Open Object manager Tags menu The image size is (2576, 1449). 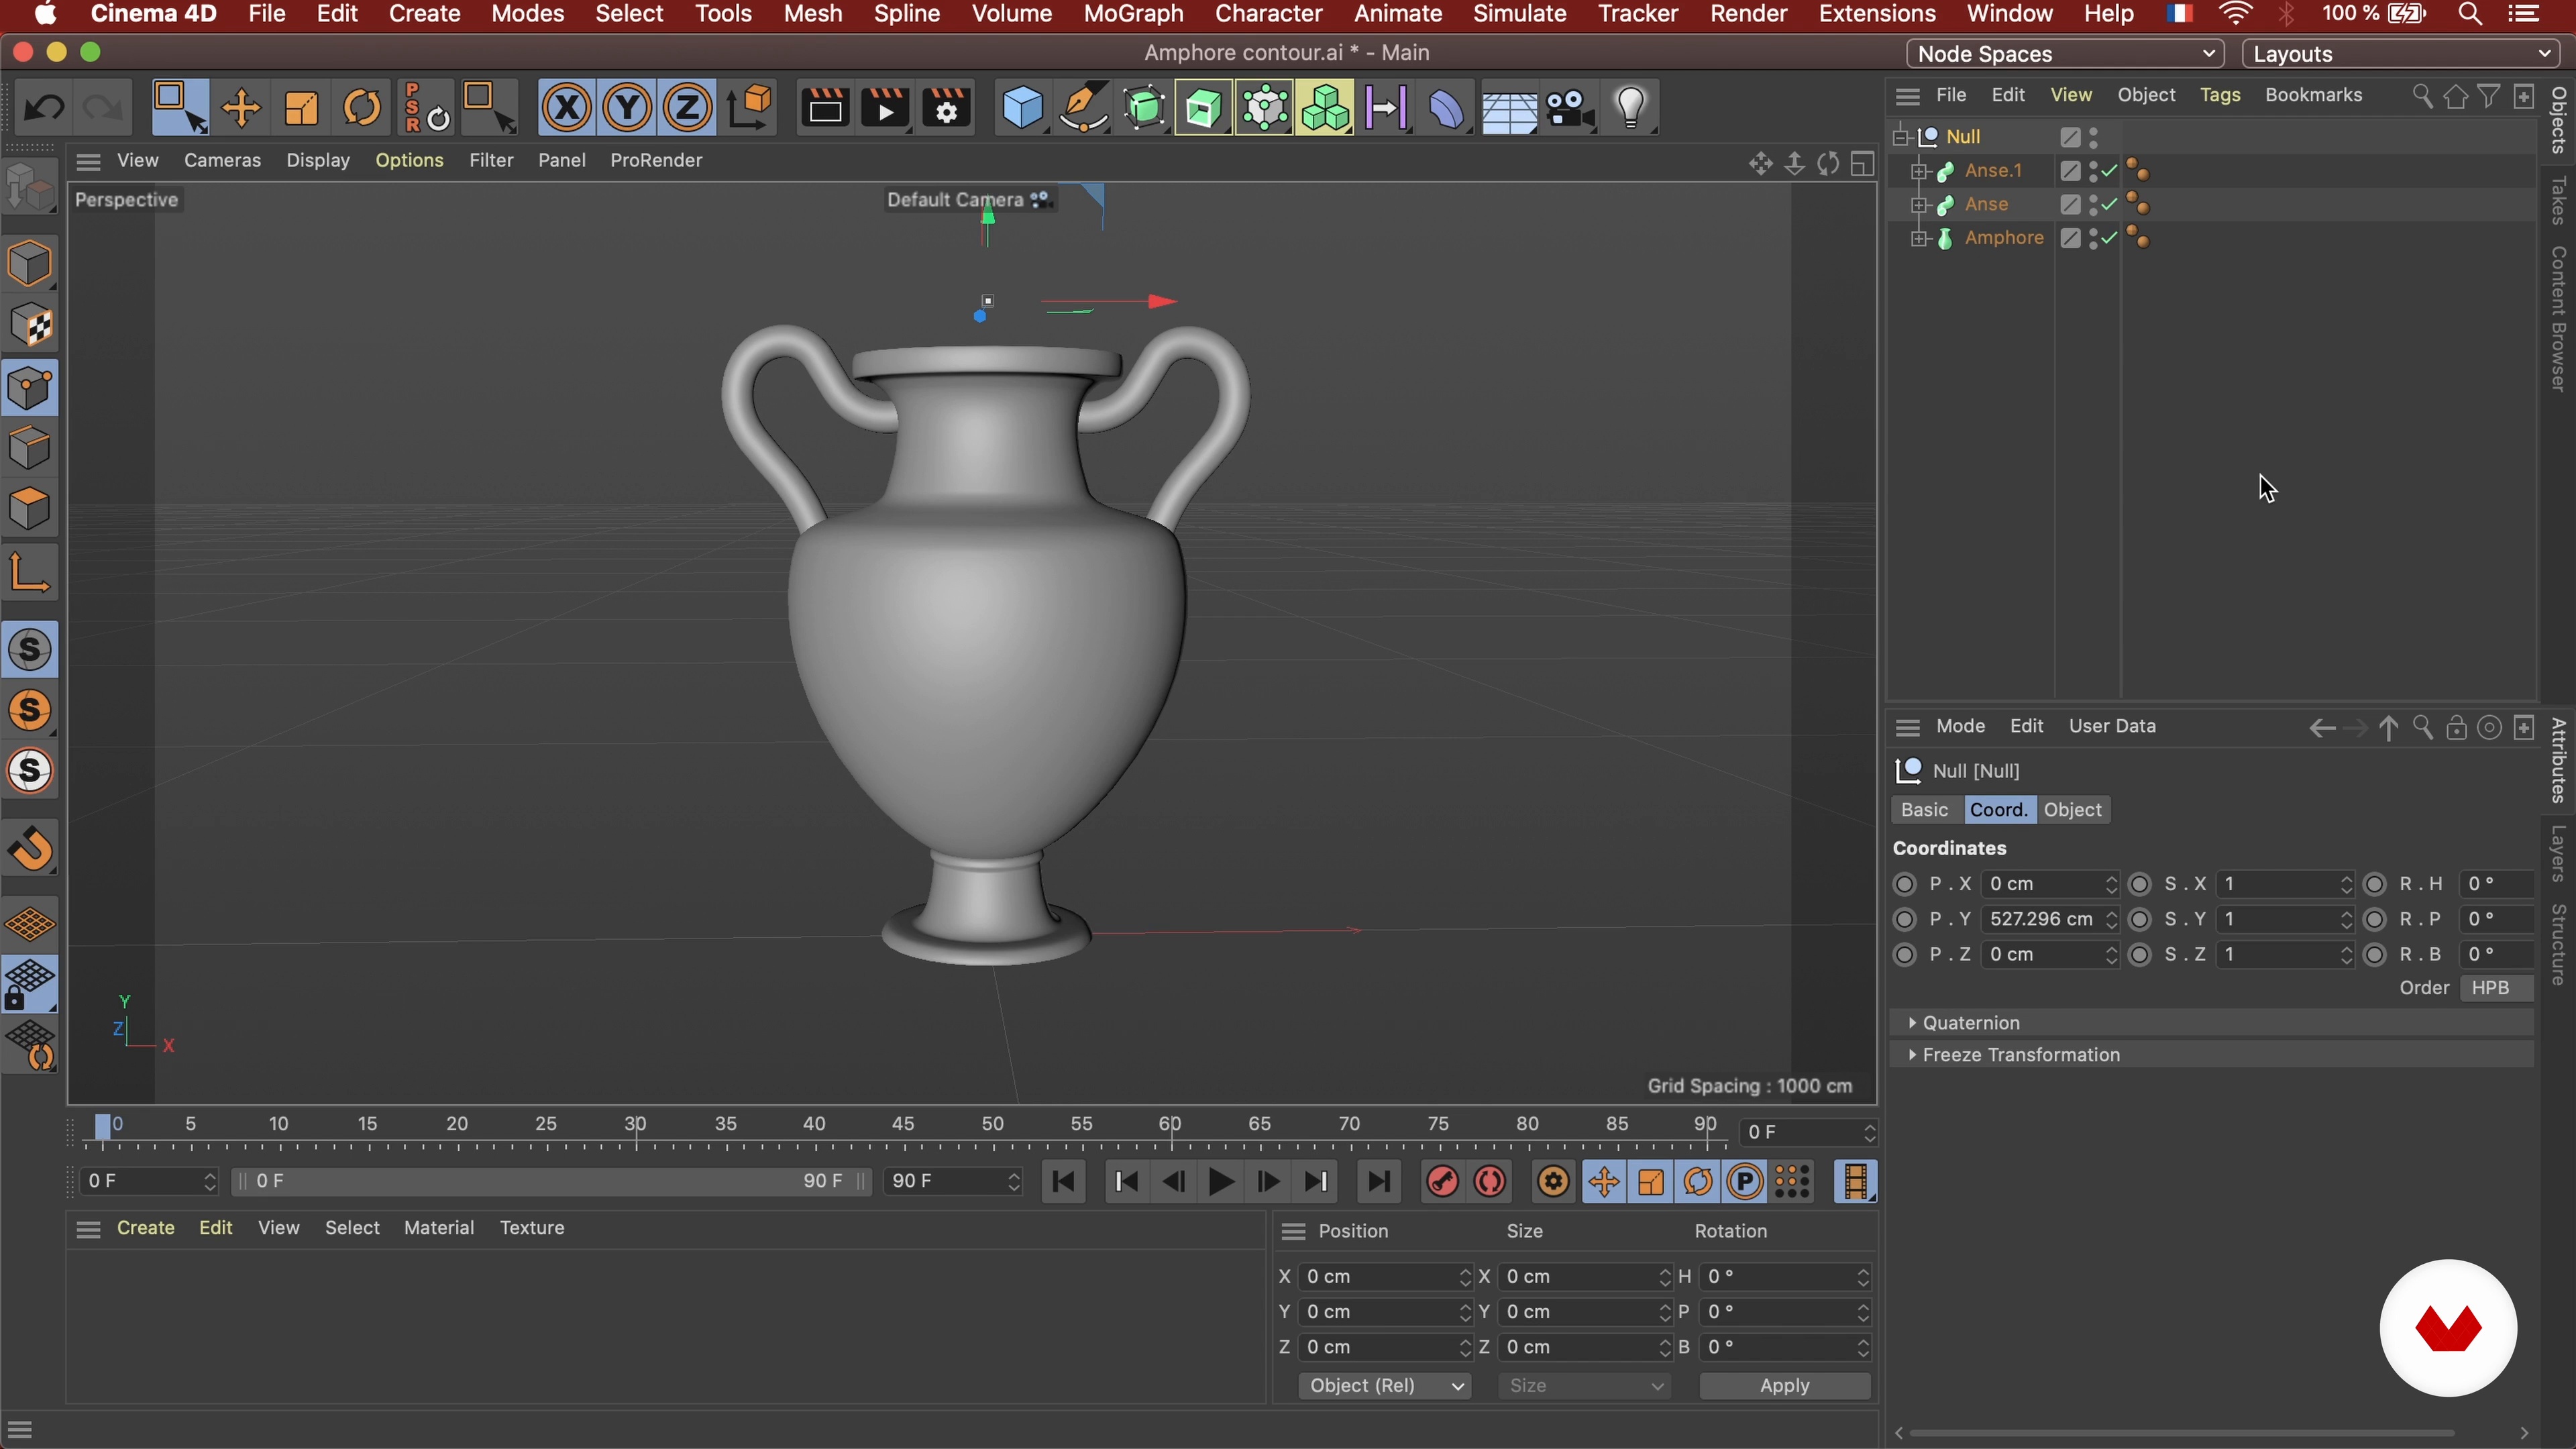[x=2219, y=95]
